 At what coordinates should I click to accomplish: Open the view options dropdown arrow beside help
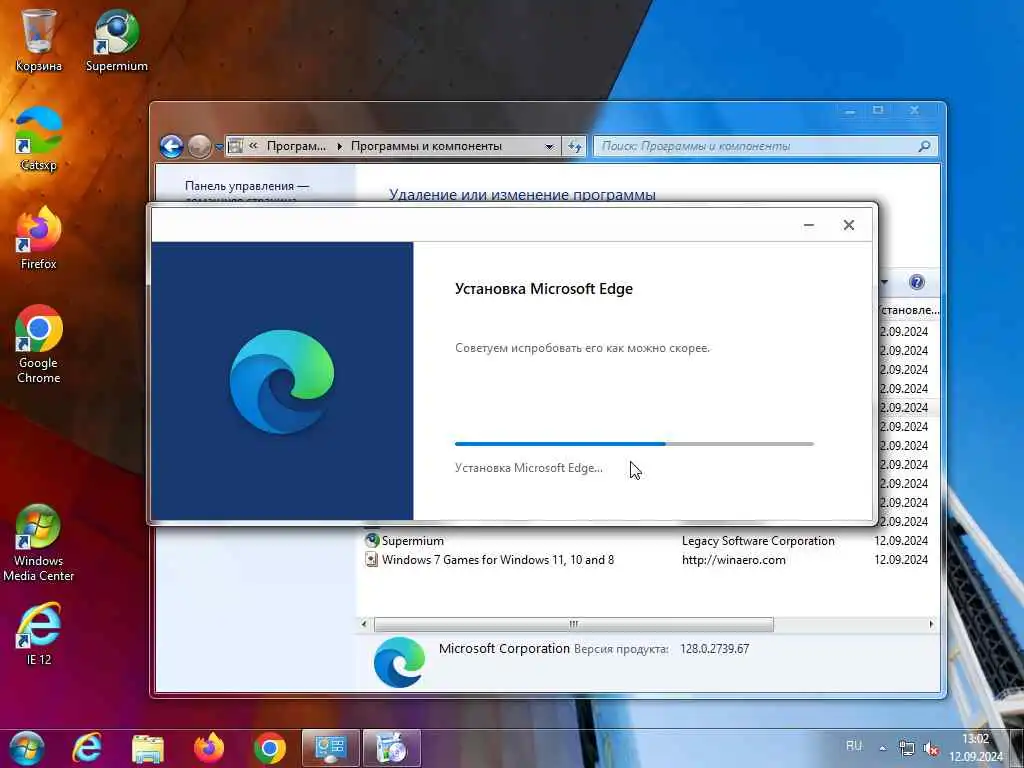(884, 283)
